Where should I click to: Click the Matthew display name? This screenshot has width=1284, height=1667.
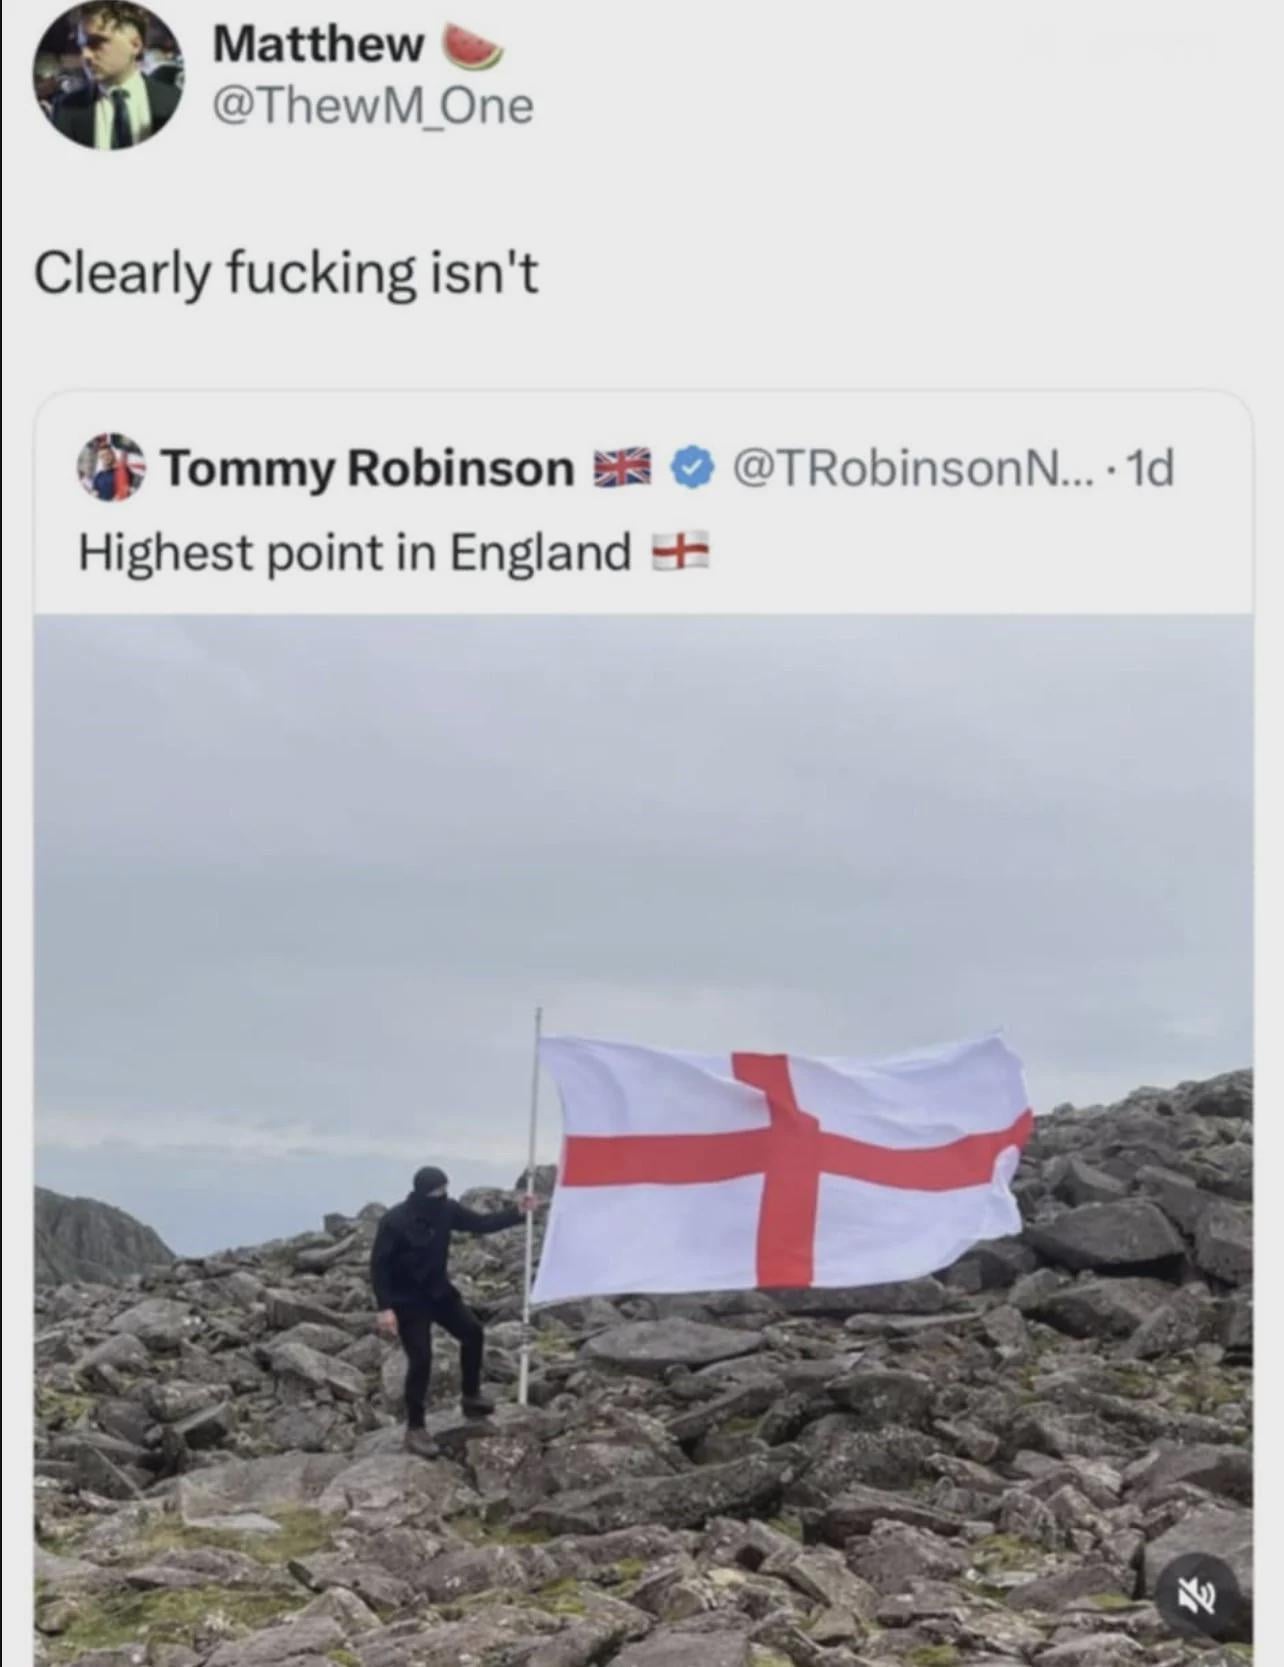(x=318, y=44)
